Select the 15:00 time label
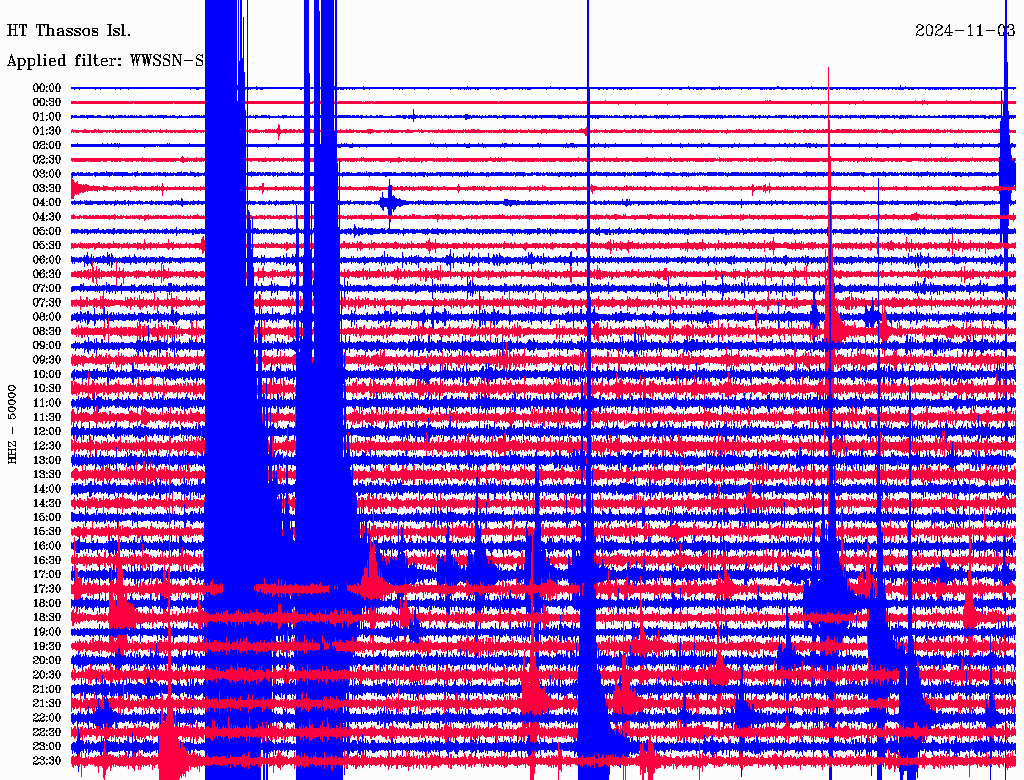 tap(47, 517)
